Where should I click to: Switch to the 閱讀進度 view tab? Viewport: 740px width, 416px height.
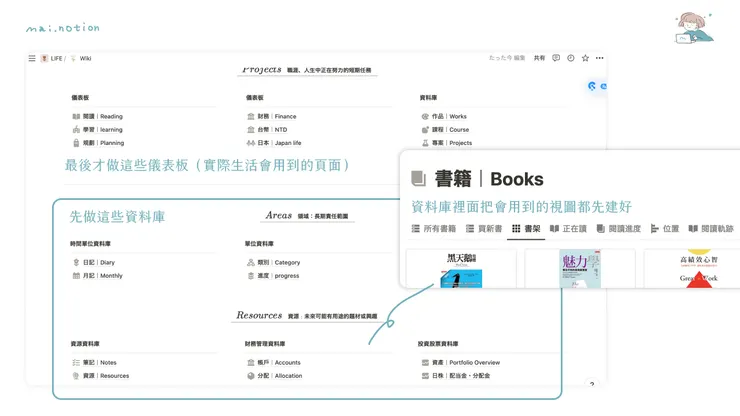tap(618, 229)
